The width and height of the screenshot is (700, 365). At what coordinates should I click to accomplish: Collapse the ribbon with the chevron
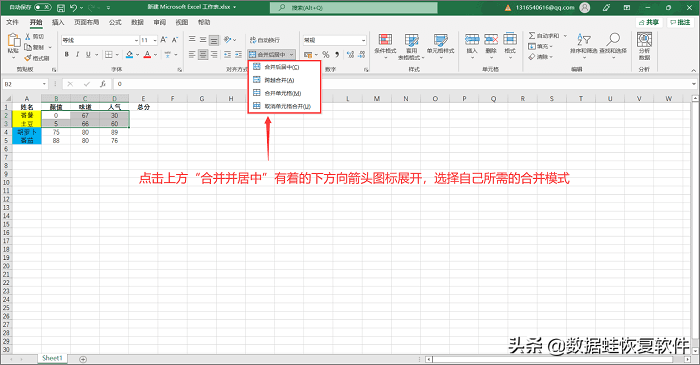pos(694,70)
